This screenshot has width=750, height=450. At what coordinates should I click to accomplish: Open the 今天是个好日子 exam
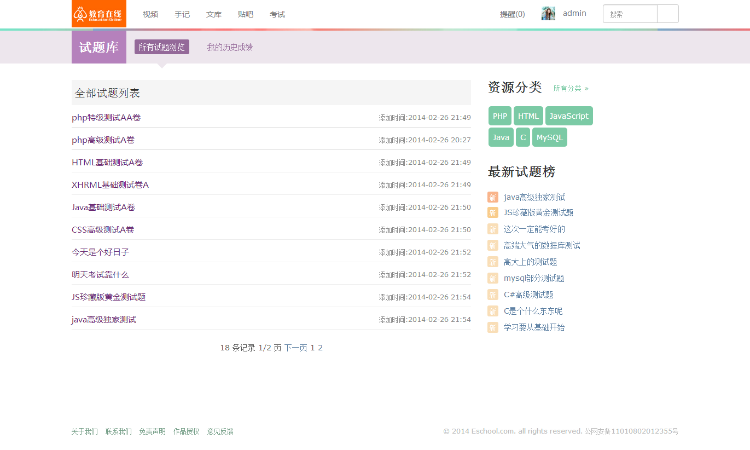[x=100, y=252]
